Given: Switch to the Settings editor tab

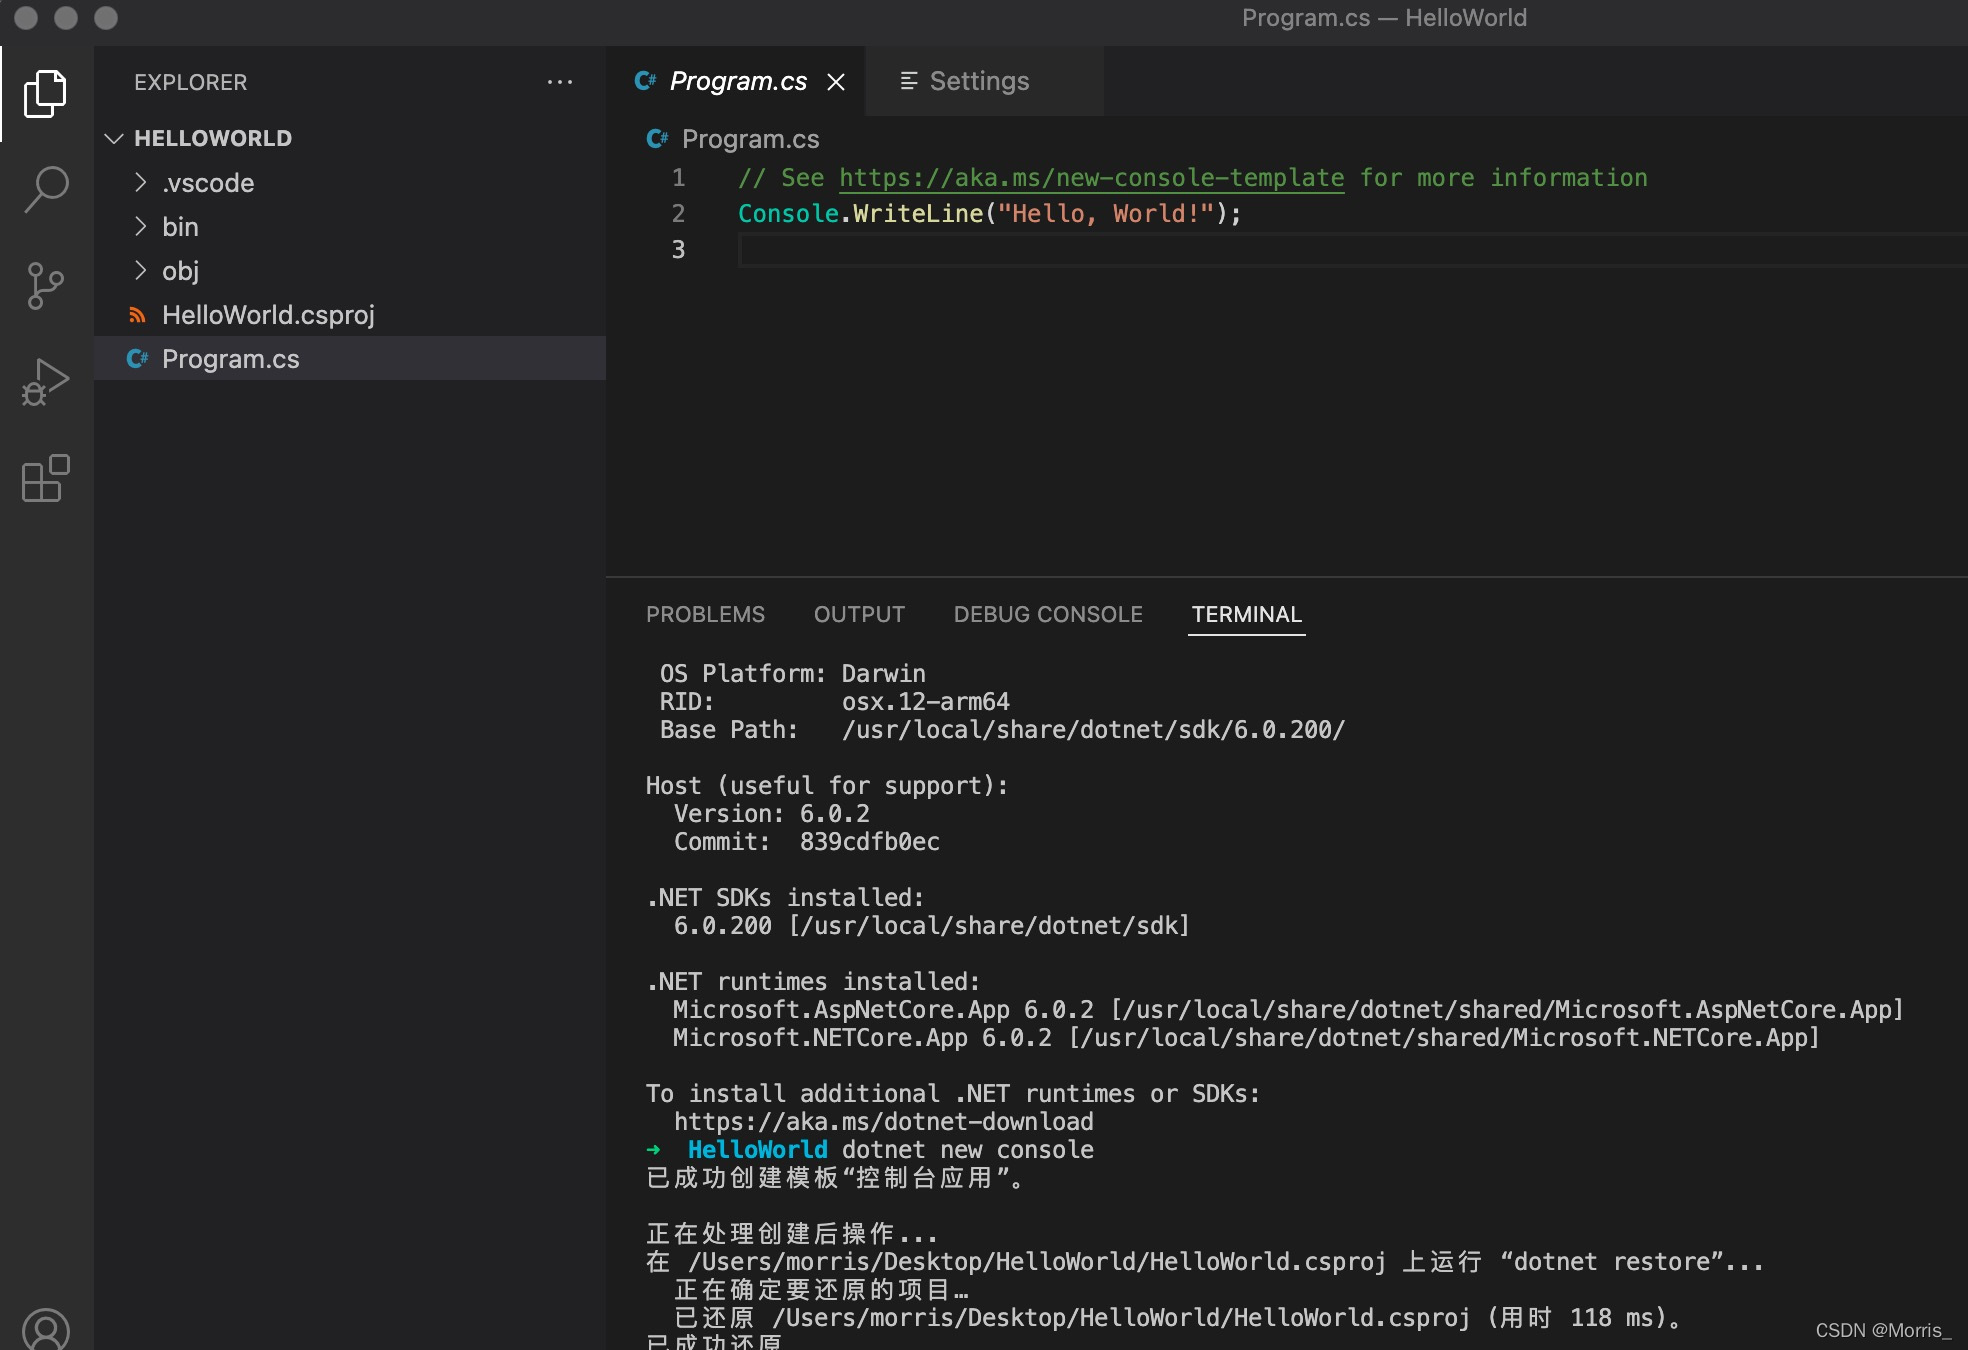Looking at the screenshot, I should coord(985,81).
